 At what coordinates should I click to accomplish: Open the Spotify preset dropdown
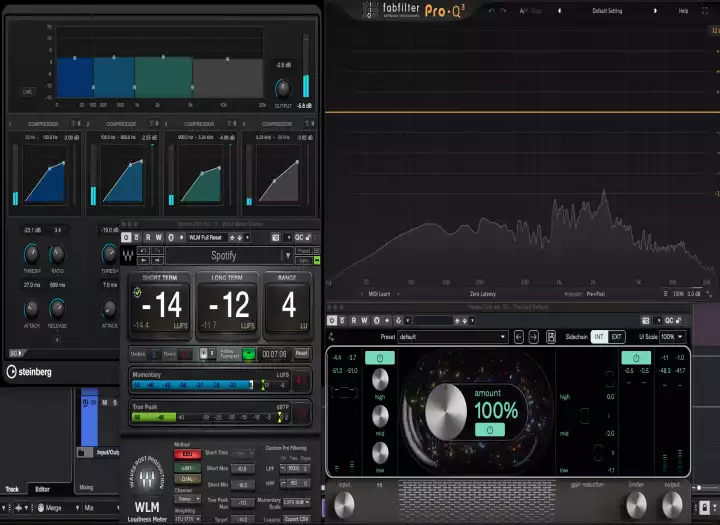click(x=224, y=256)
